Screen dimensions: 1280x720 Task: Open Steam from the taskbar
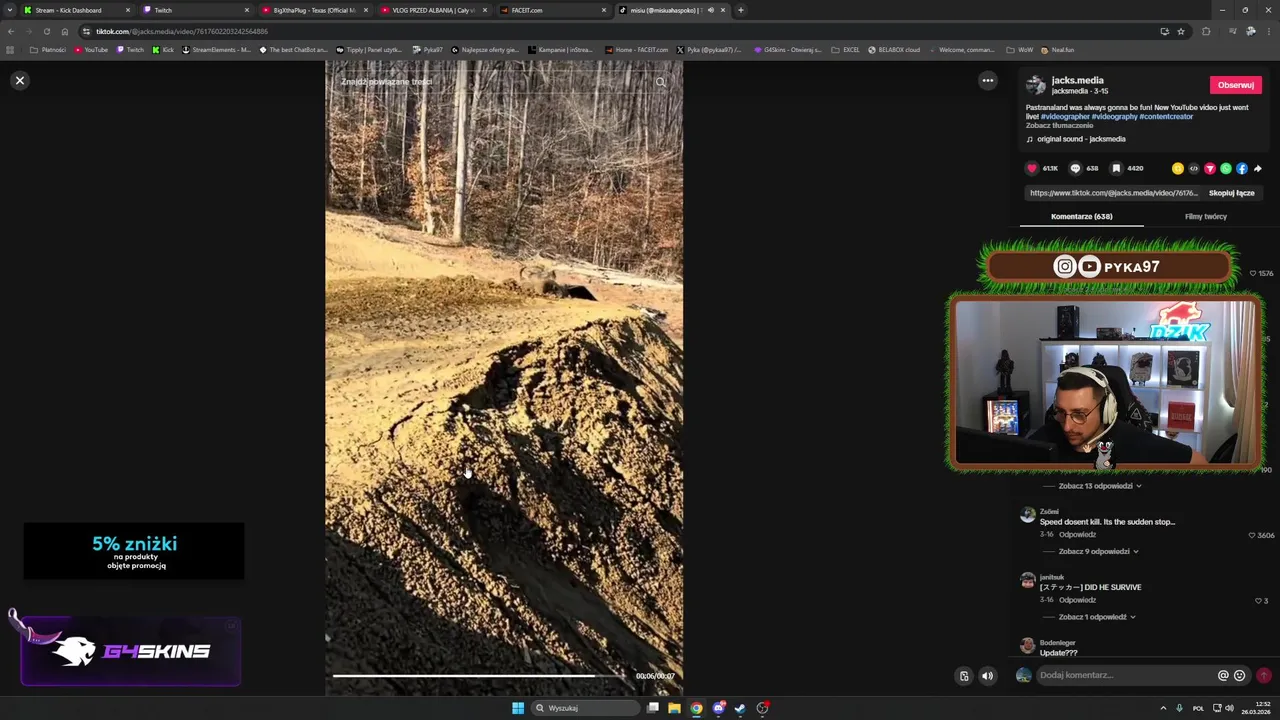tap(740, 708)
